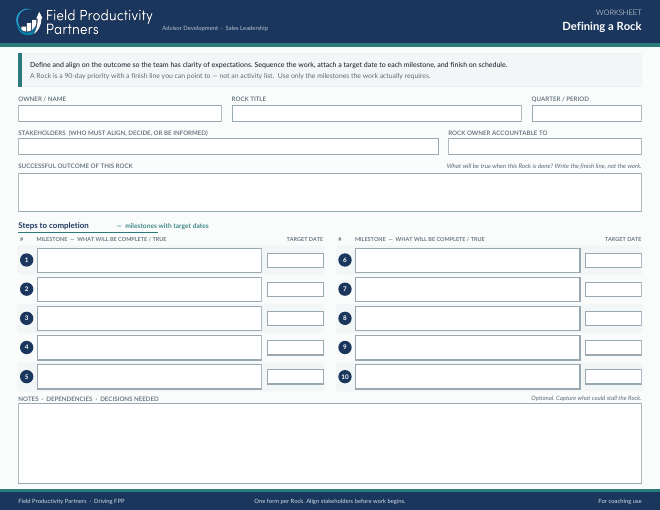Click the numbered circle badge 4
Screen dimensions: 660x510
(x=27, y=347)
